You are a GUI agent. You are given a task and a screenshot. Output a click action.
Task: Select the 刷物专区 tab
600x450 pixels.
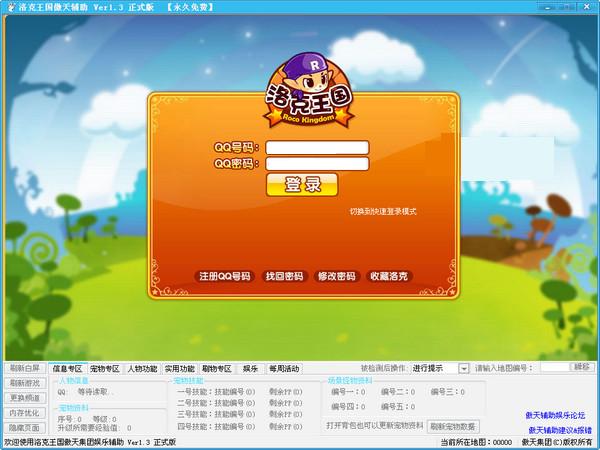(x=217, y=369)
